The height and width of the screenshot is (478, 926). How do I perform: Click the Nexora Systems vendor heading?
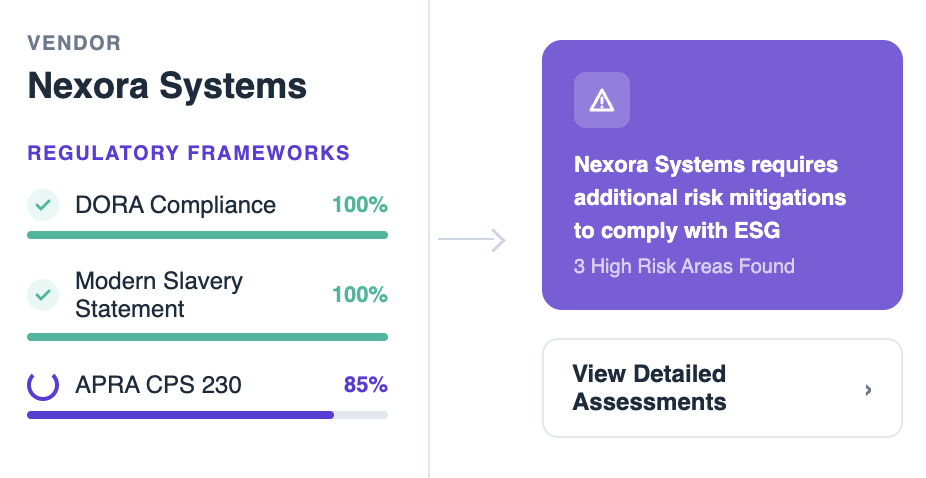[167, 86]
